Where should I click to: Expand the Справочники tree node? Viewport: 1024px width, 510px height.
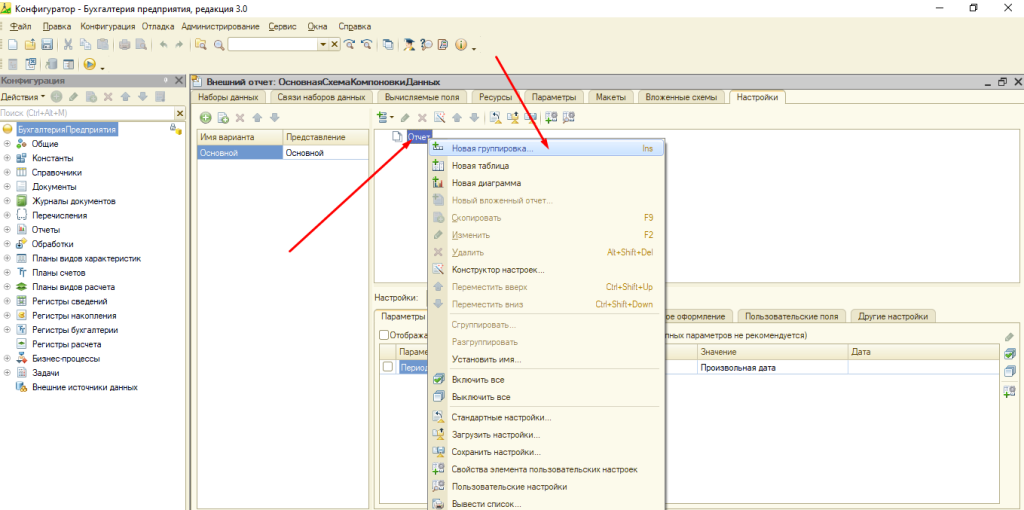[x=7, y=172]
